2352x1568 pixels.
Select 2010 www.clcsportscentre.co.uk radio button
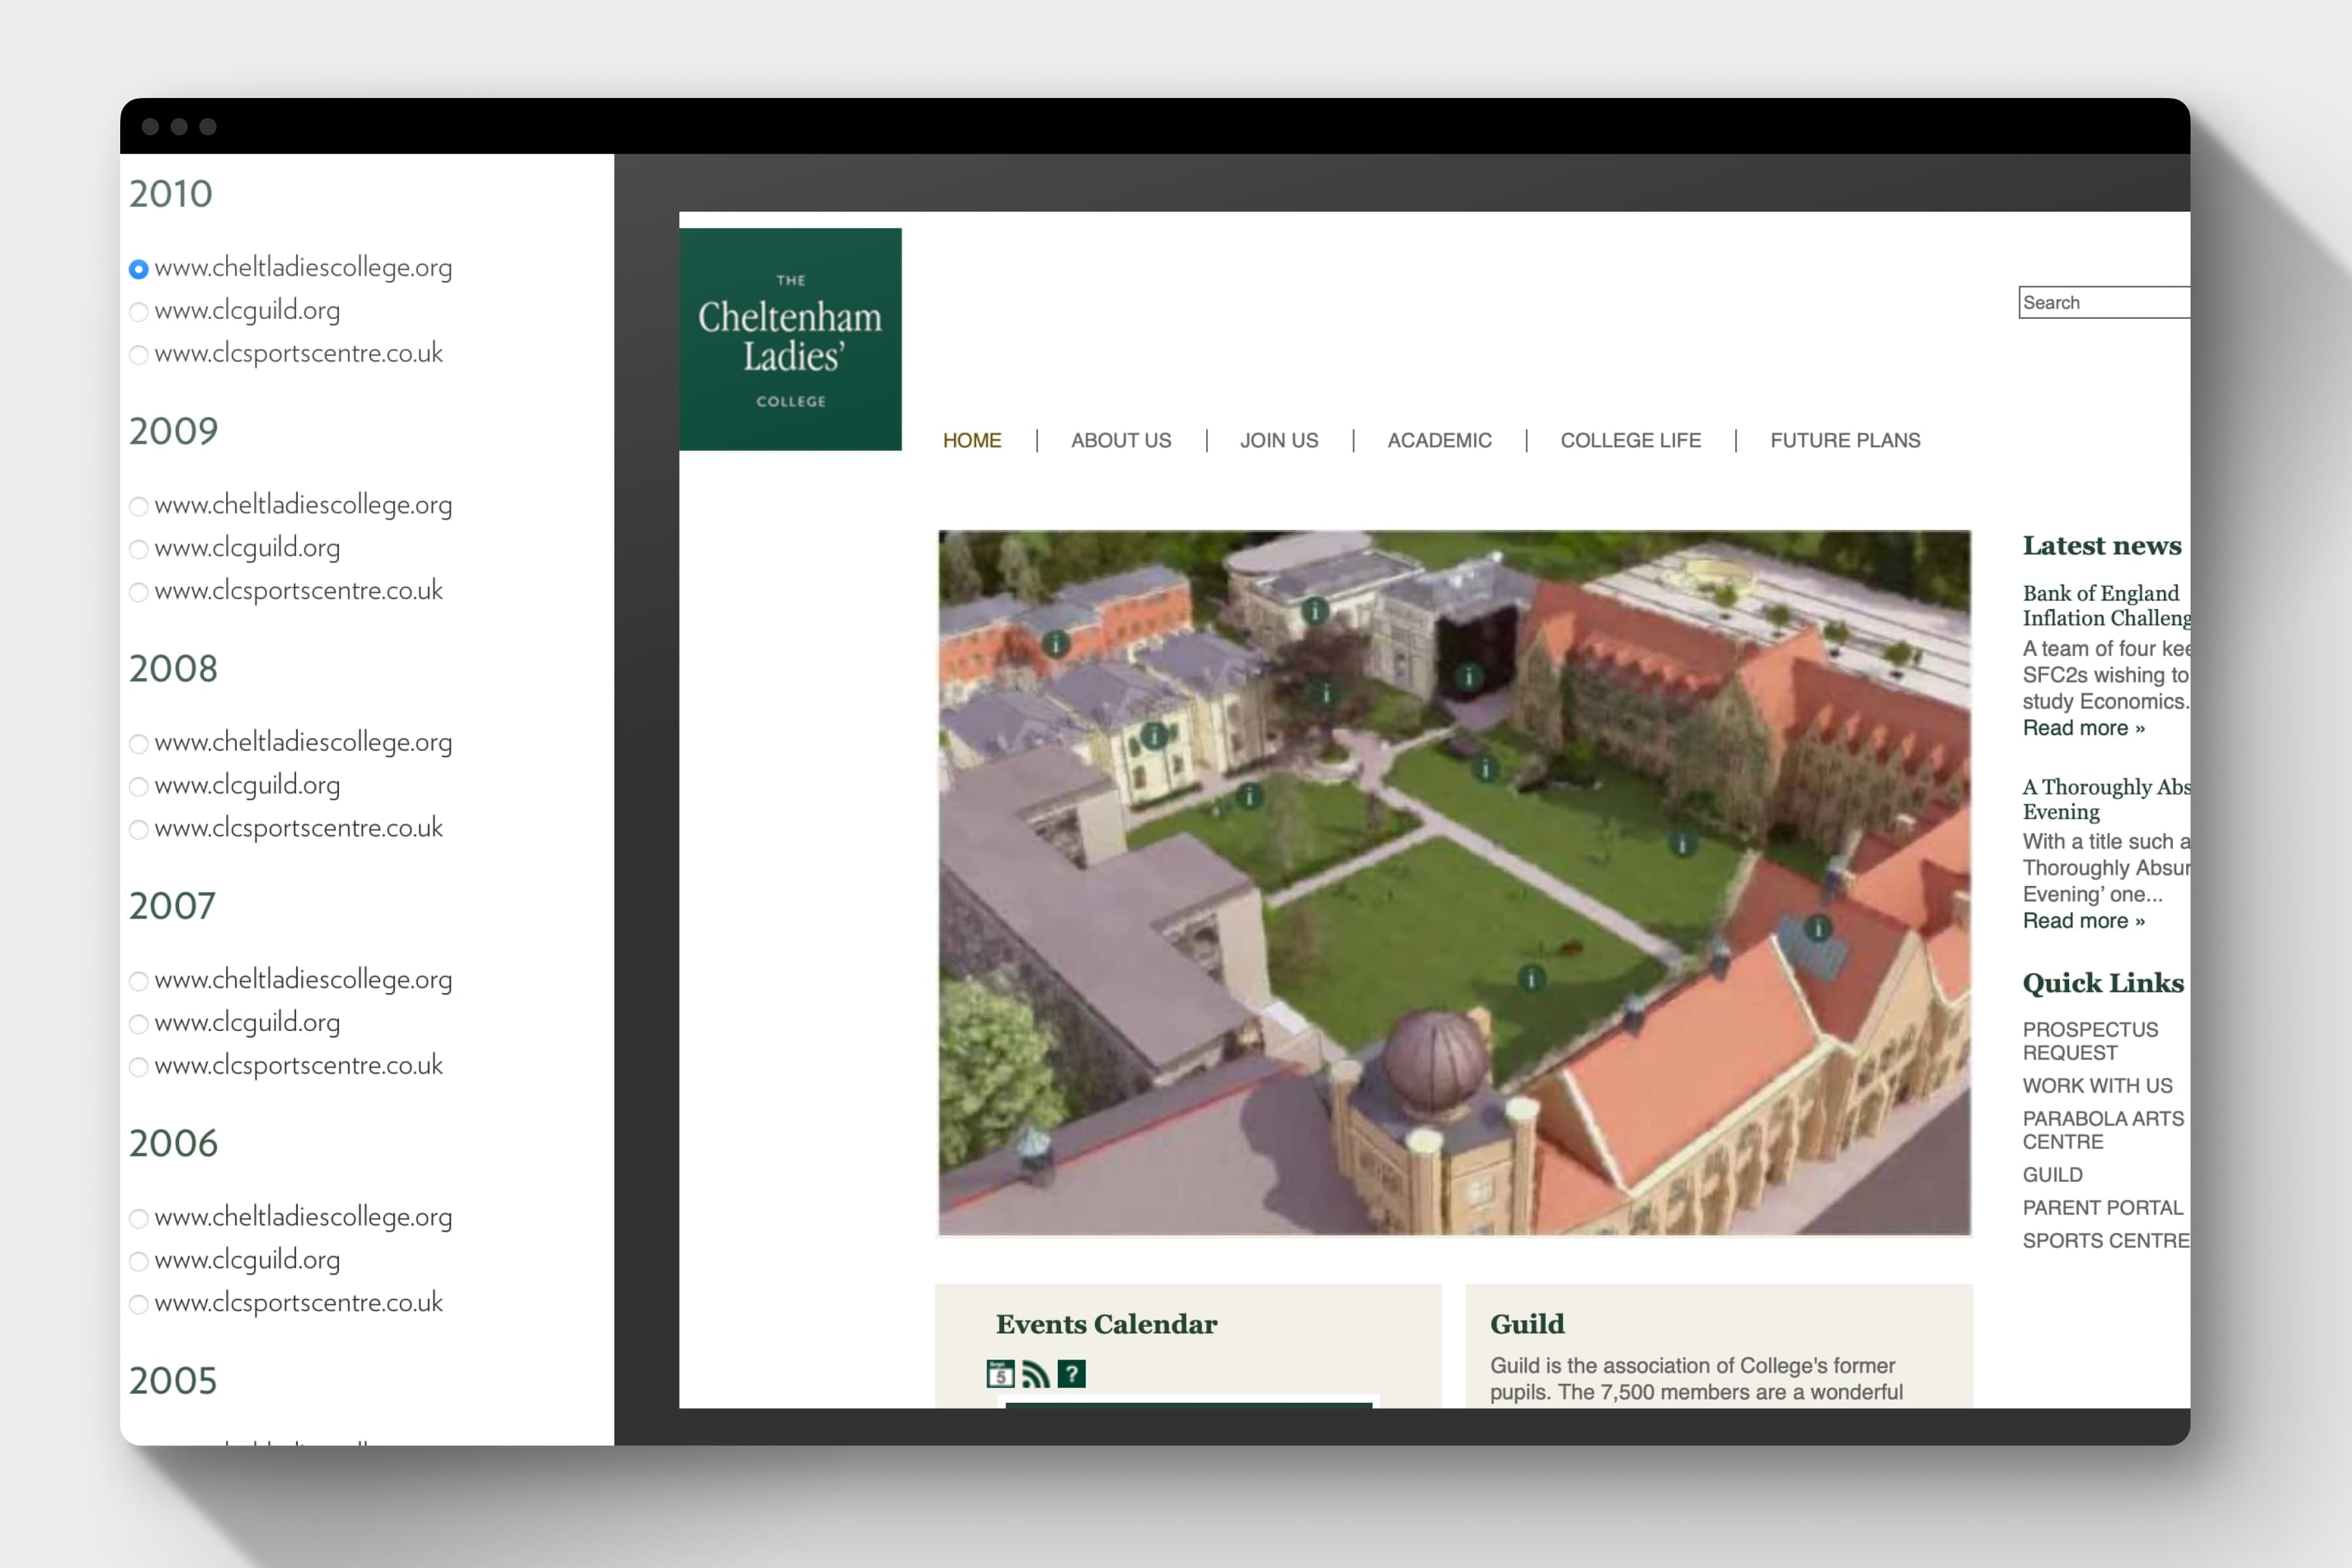[x=139, y=355]
